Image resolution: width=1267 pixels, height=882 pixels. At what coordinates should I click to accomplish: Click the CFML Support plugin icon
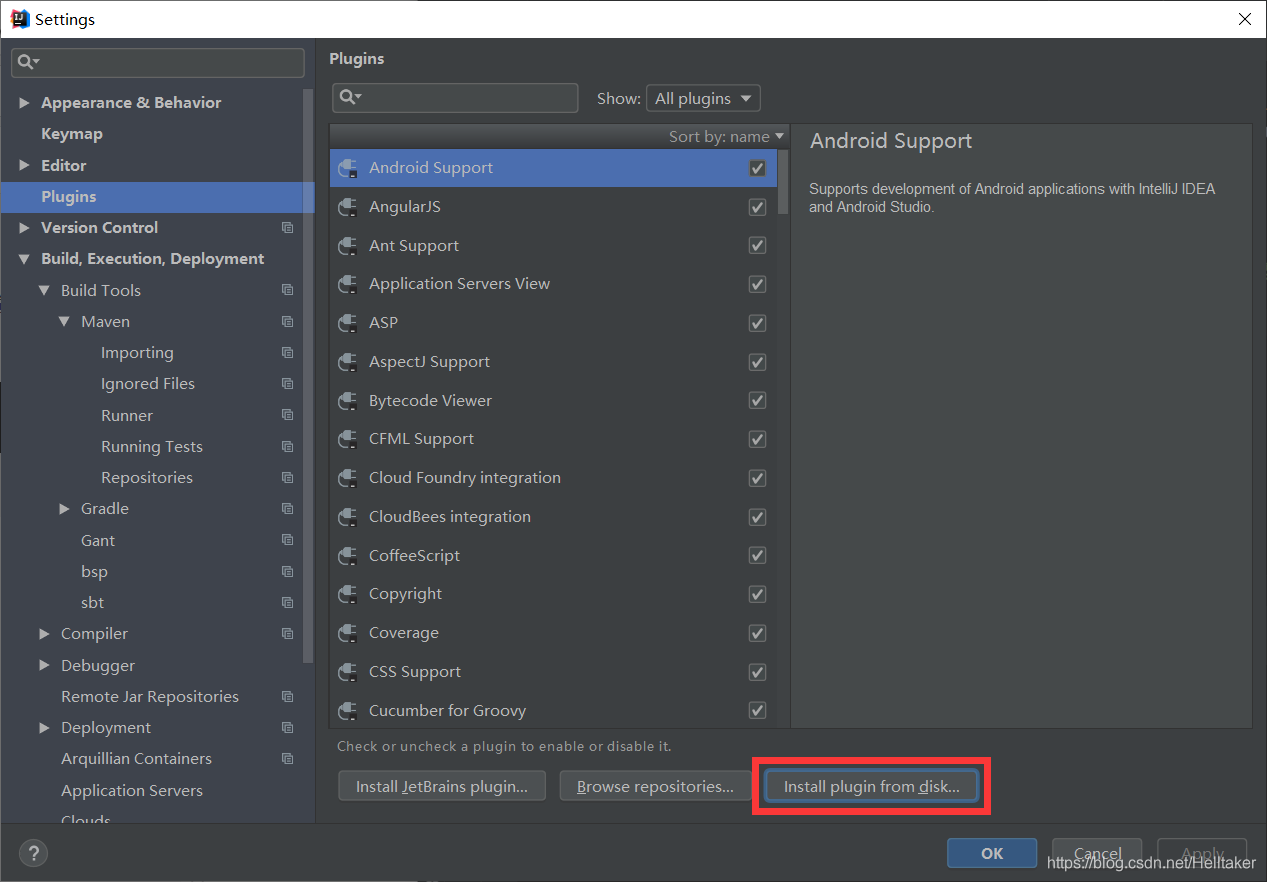tap(348, 439)
